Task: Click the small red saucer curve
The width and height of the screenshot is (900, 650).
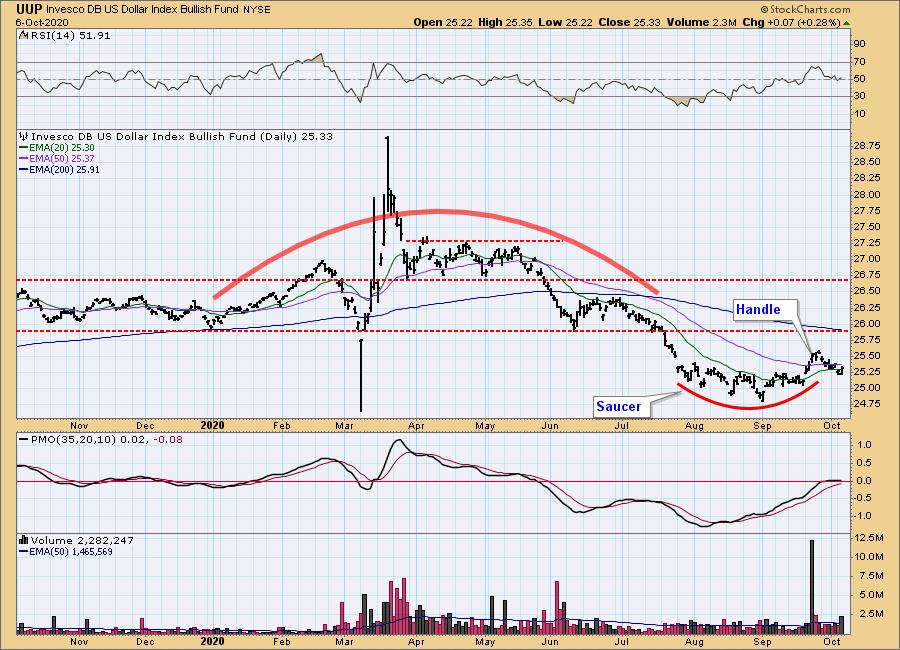Action: click(750, 404)
